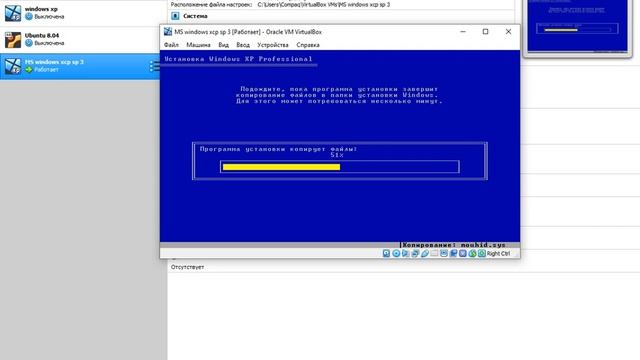This screenshot has height=360, width=640.
Task: Click the hard disk activity status icon
Action: (386, 253)
